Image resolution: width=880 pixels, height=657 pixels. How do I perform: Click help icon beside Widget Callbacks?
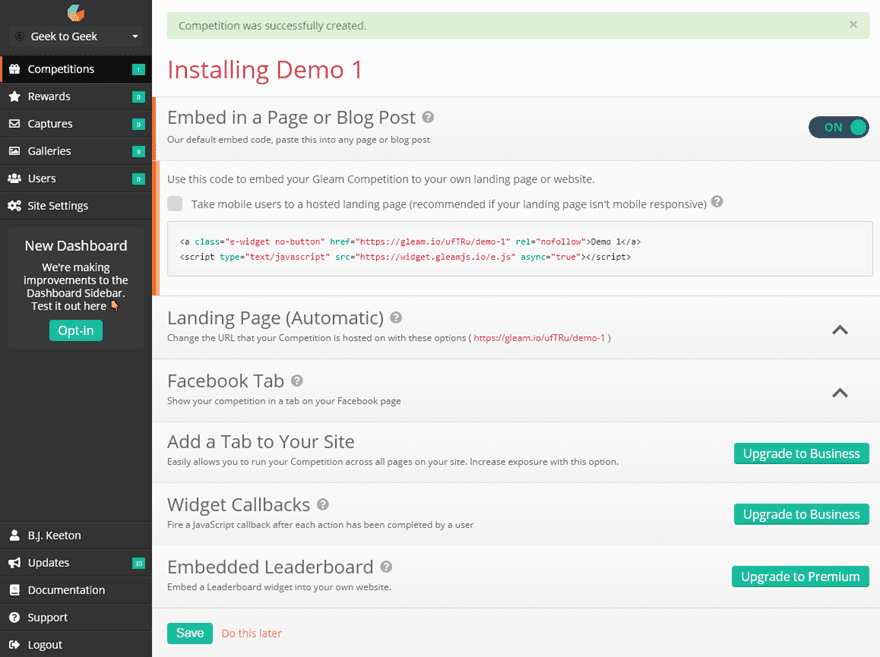coord(323,504)
